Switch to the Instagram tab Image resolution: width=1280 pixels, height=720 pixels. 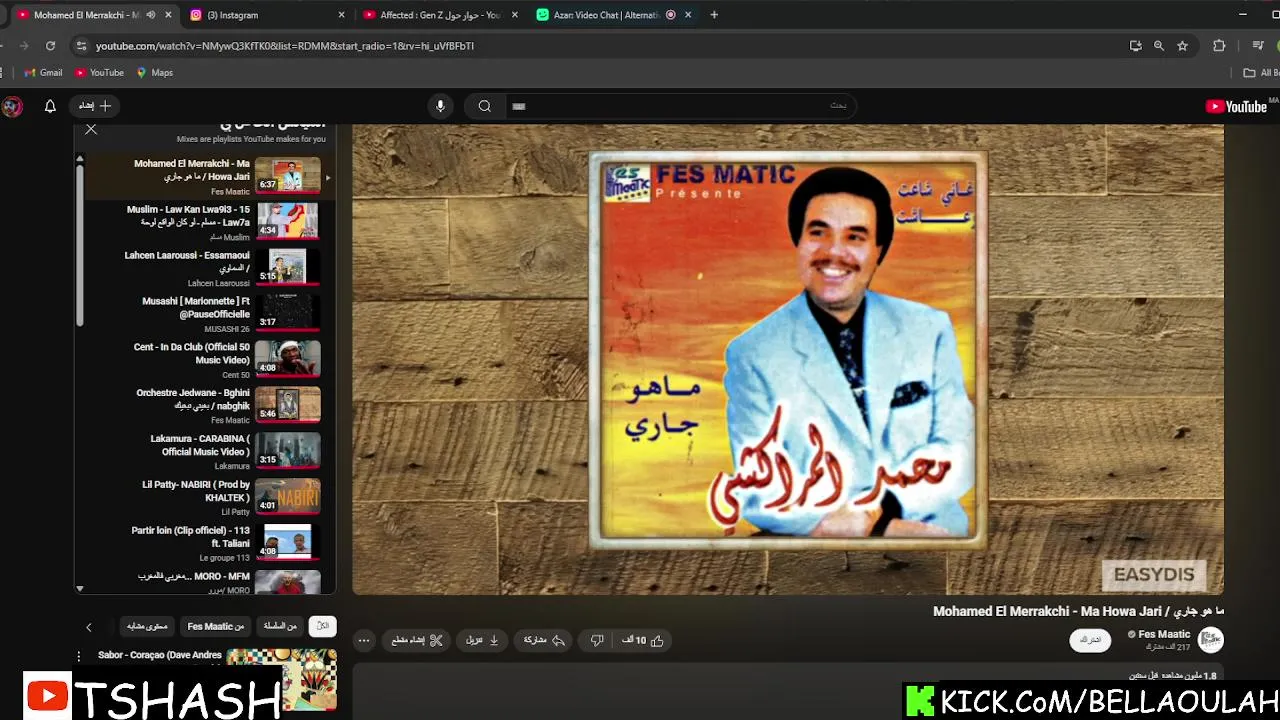[266, 15]
